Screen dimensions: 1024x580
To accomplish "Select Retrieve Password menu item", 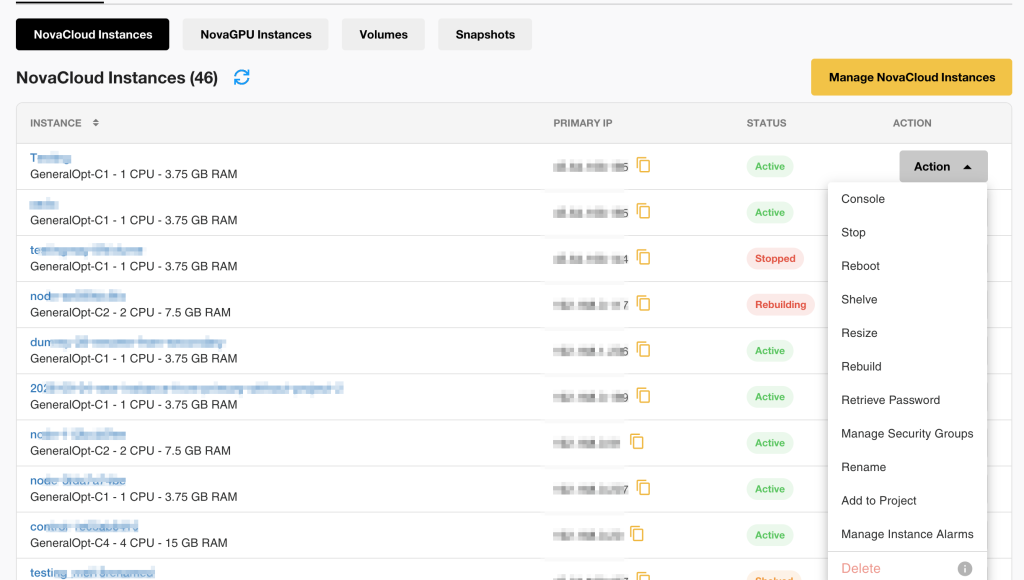I will (x=890, y=400).
